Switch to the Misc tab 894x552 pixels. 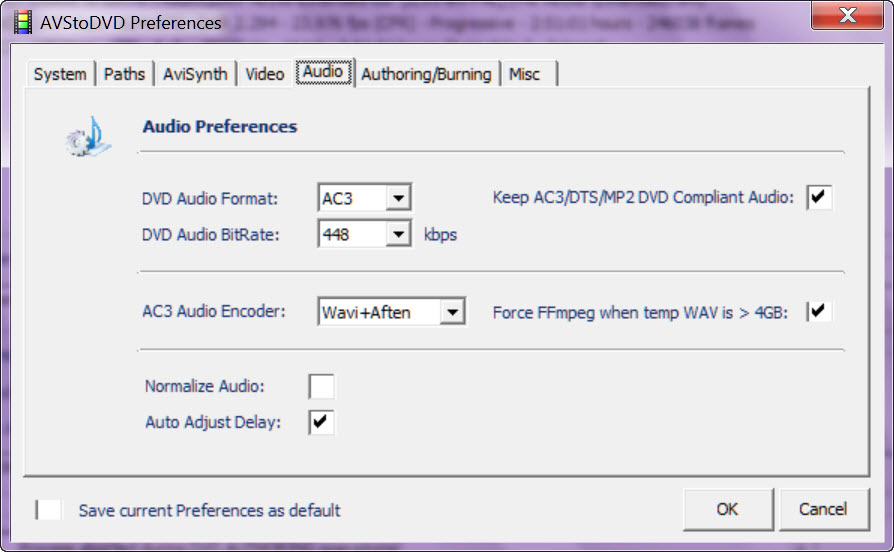coord(524,74)
